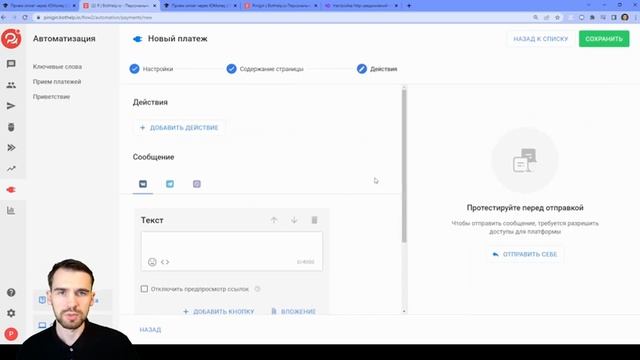This screenshot has width=640, height=360.
Task: Click ДОБАВИТЬ ДЕЙСТВИЕ button
Action: 179,128
